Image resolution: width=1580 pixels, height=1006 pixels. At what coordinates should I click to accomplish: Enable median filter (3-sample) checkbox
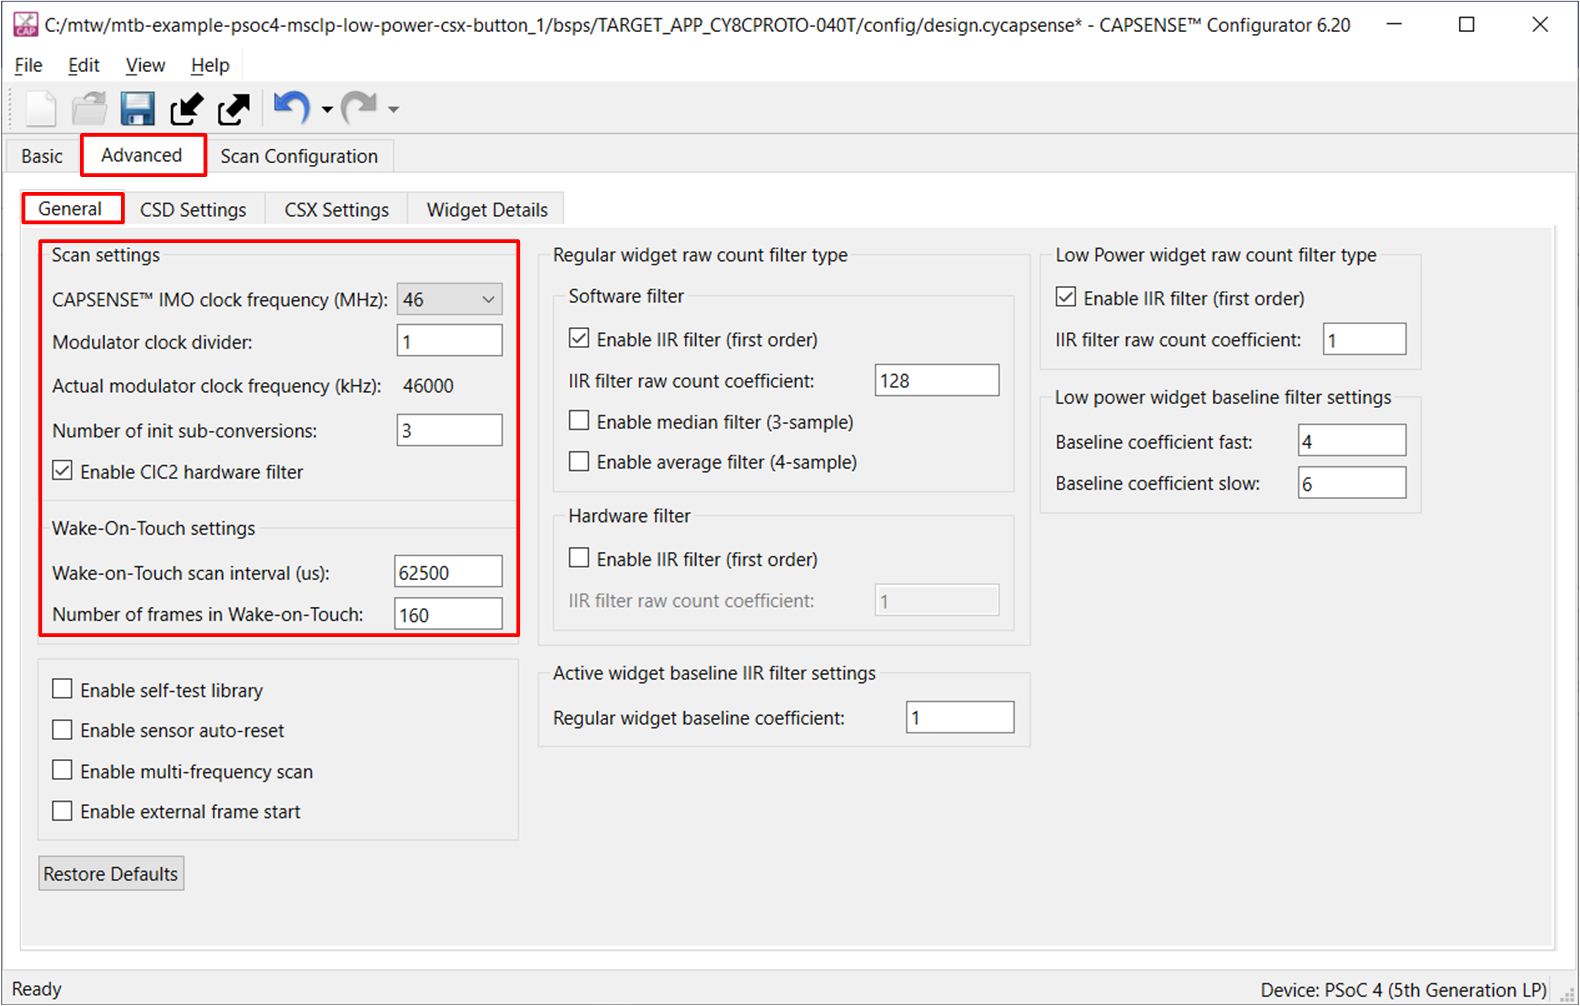click(x=579, y=421)
